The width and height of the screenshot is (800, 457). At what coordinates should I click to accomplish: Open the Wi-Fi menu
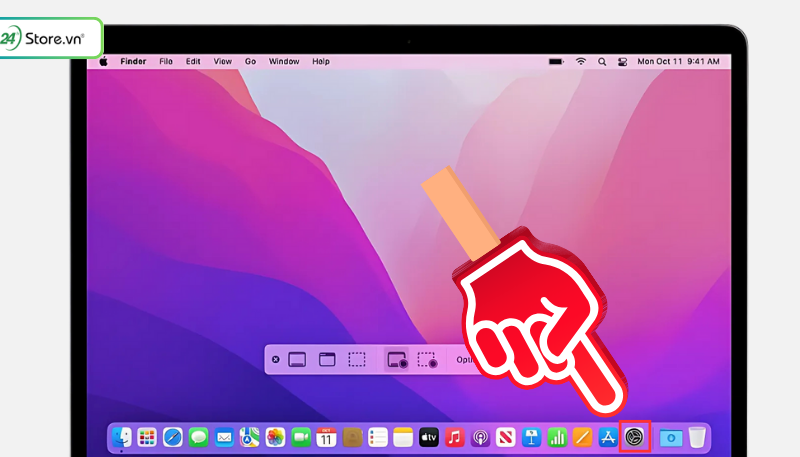click(x=581, y=61)
